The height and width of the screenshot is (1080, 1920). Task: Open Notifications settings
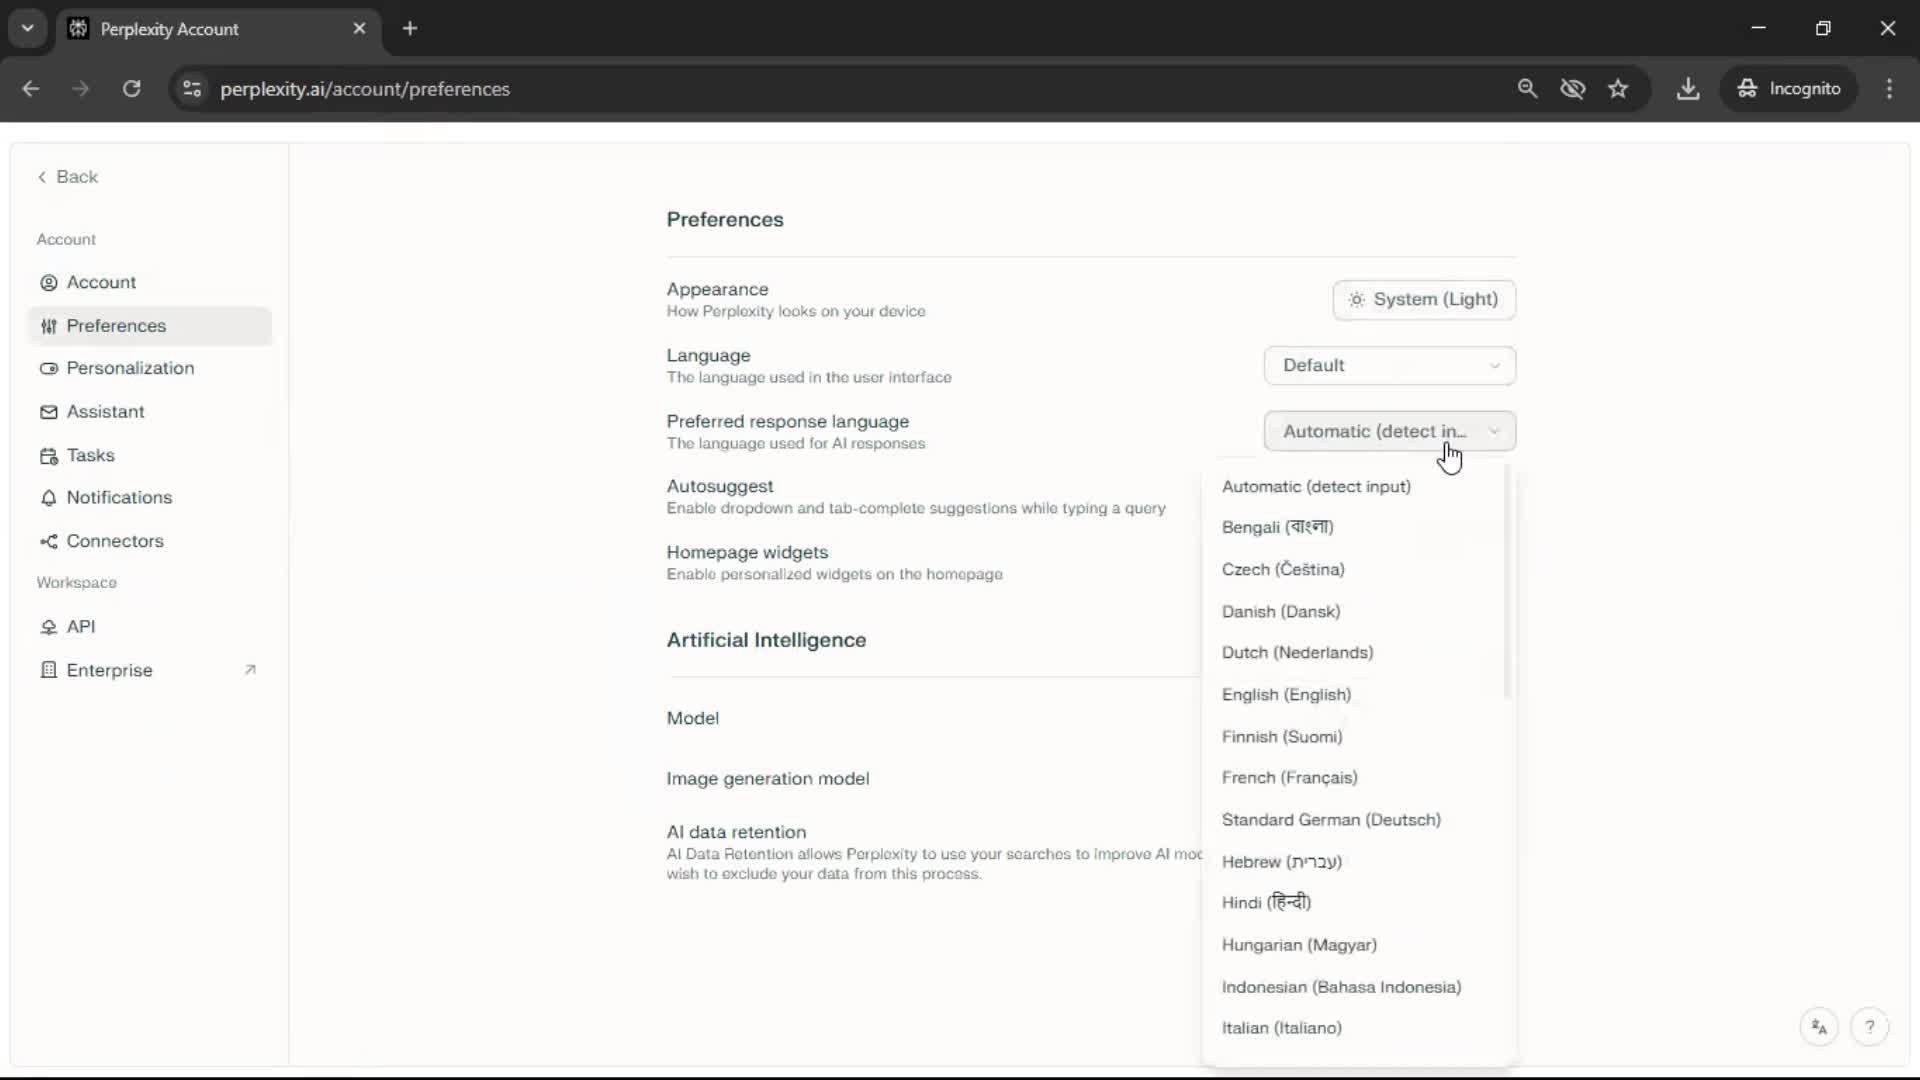(119, 498)
